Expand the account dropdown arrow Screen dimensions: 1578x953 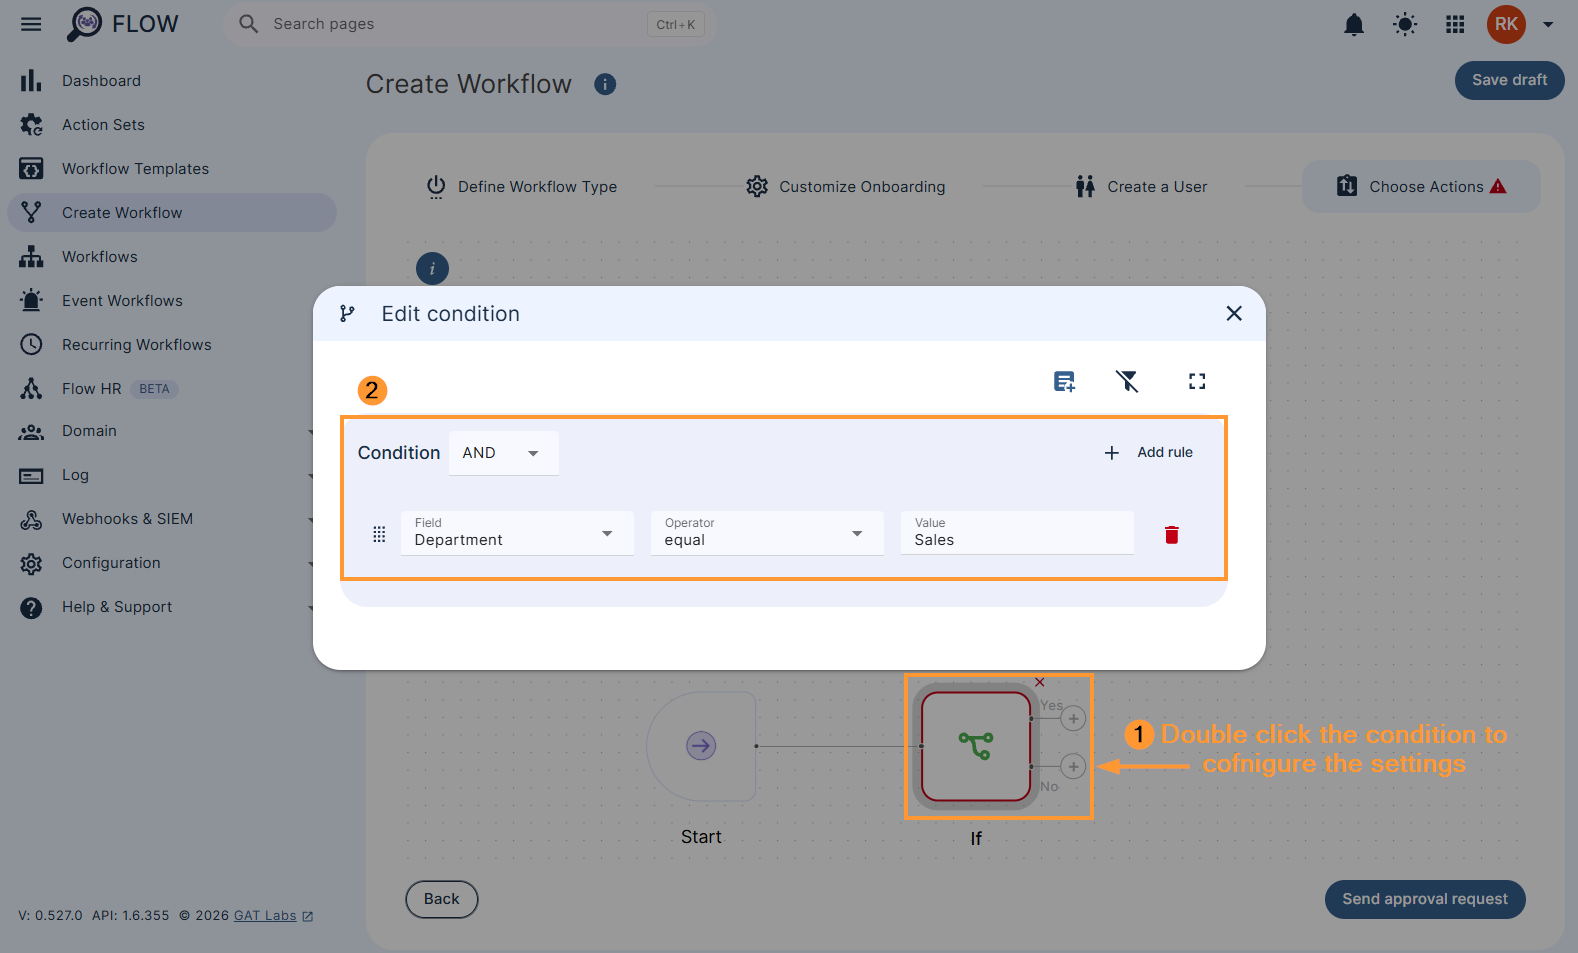[1548, 24]
